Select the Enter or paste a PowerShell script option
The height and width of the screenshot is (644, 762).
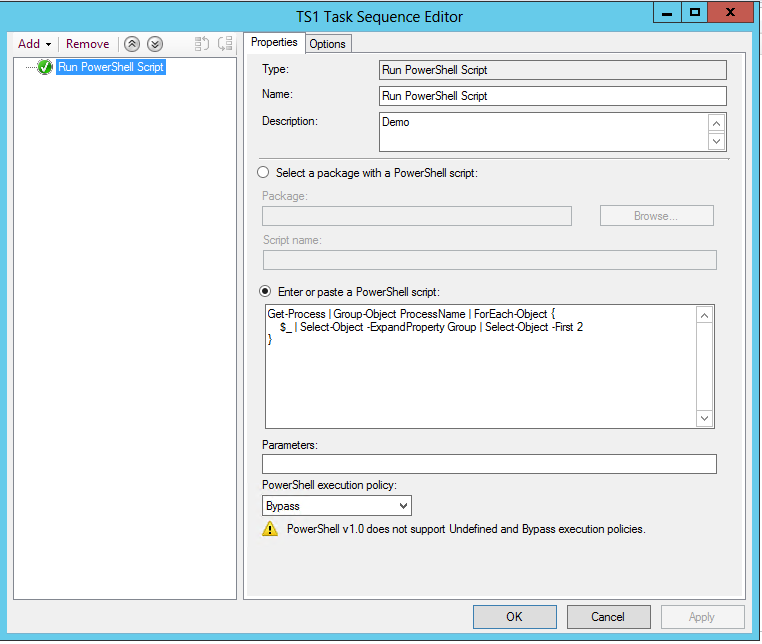(265, 291)
